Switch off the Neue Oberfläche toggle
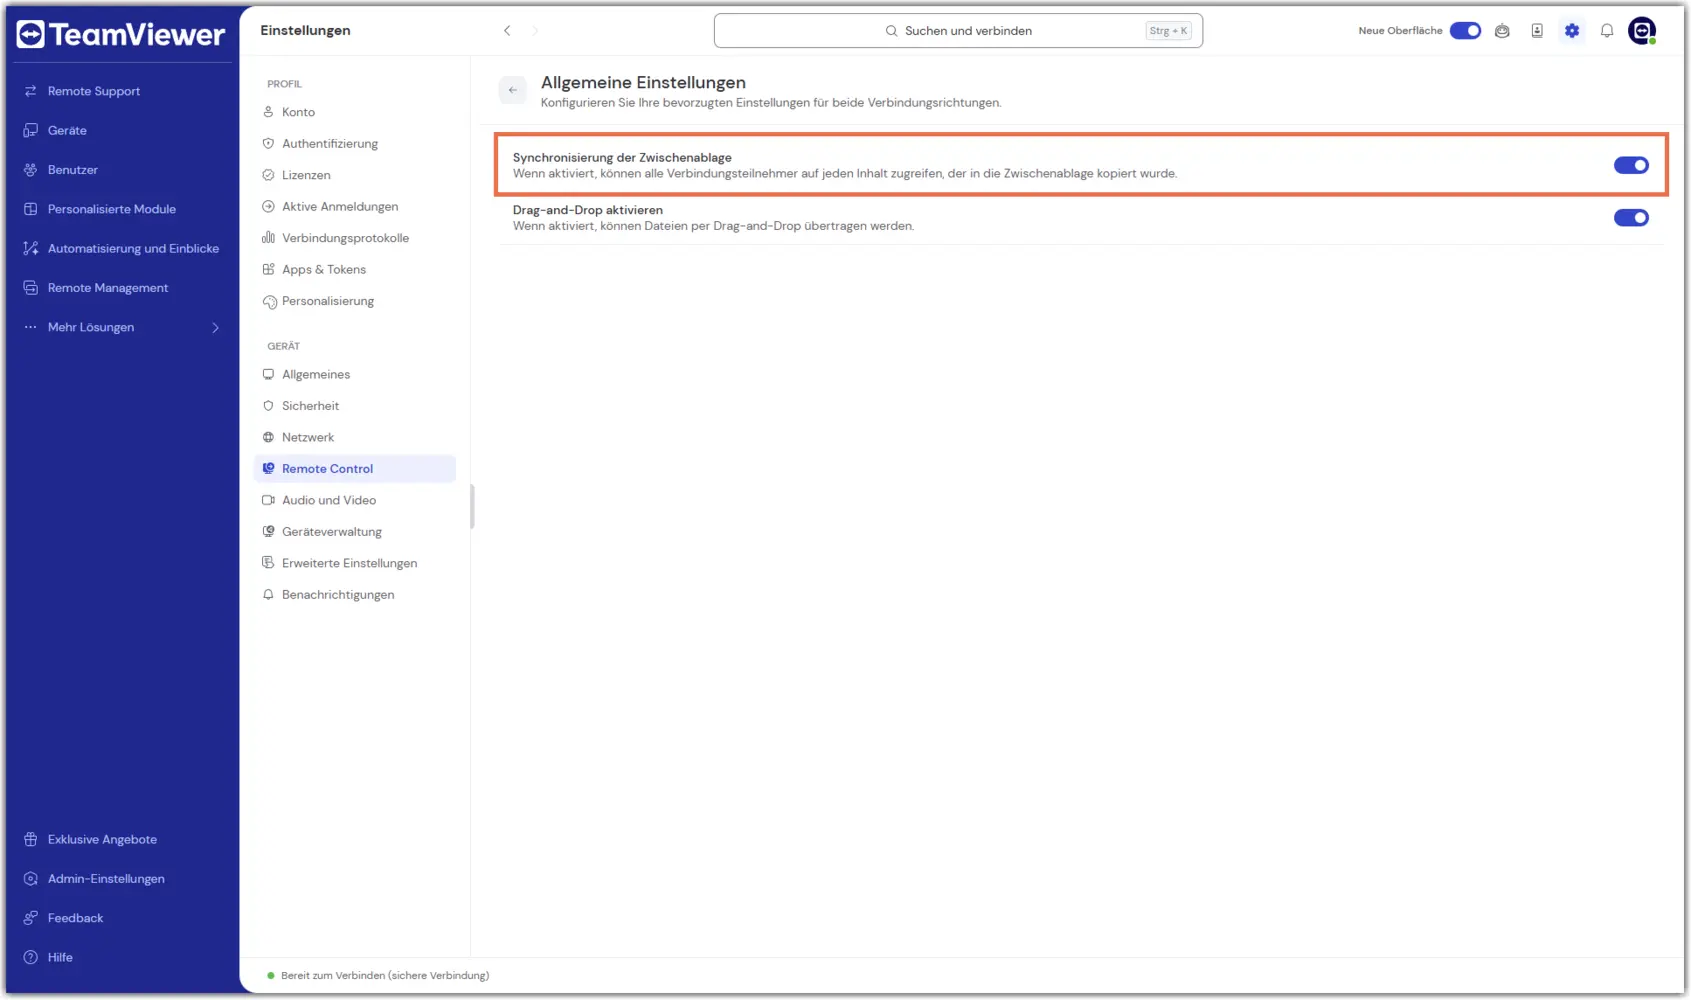This screenshot has height=1000, width=1691. (x=1465, y=31)
